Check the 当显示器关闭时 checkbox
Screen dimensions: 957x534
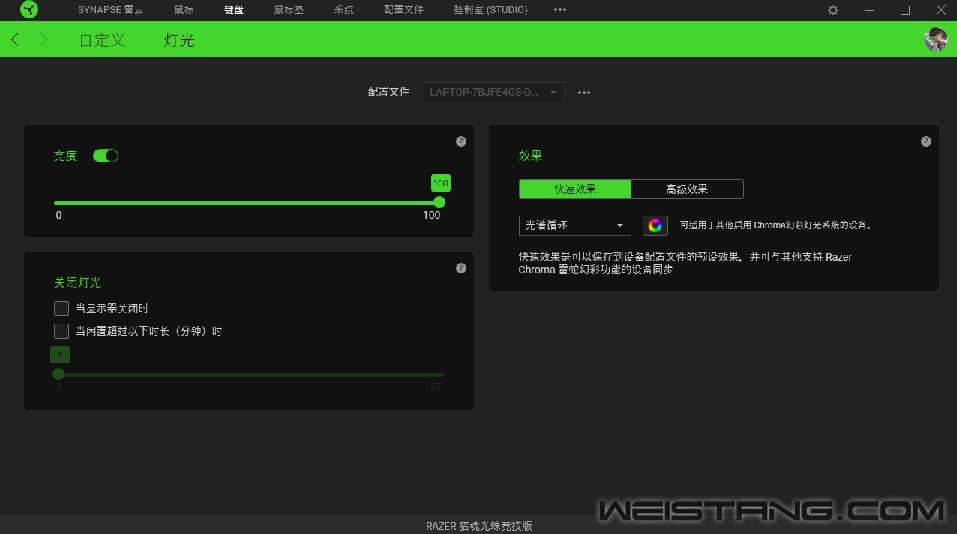point(61,308)
